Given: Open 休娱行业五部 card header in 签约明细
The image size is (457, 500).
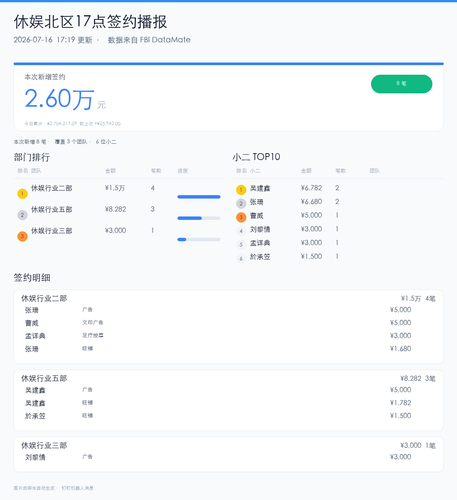Looking at the screenshot, I should tap(44, 378).
